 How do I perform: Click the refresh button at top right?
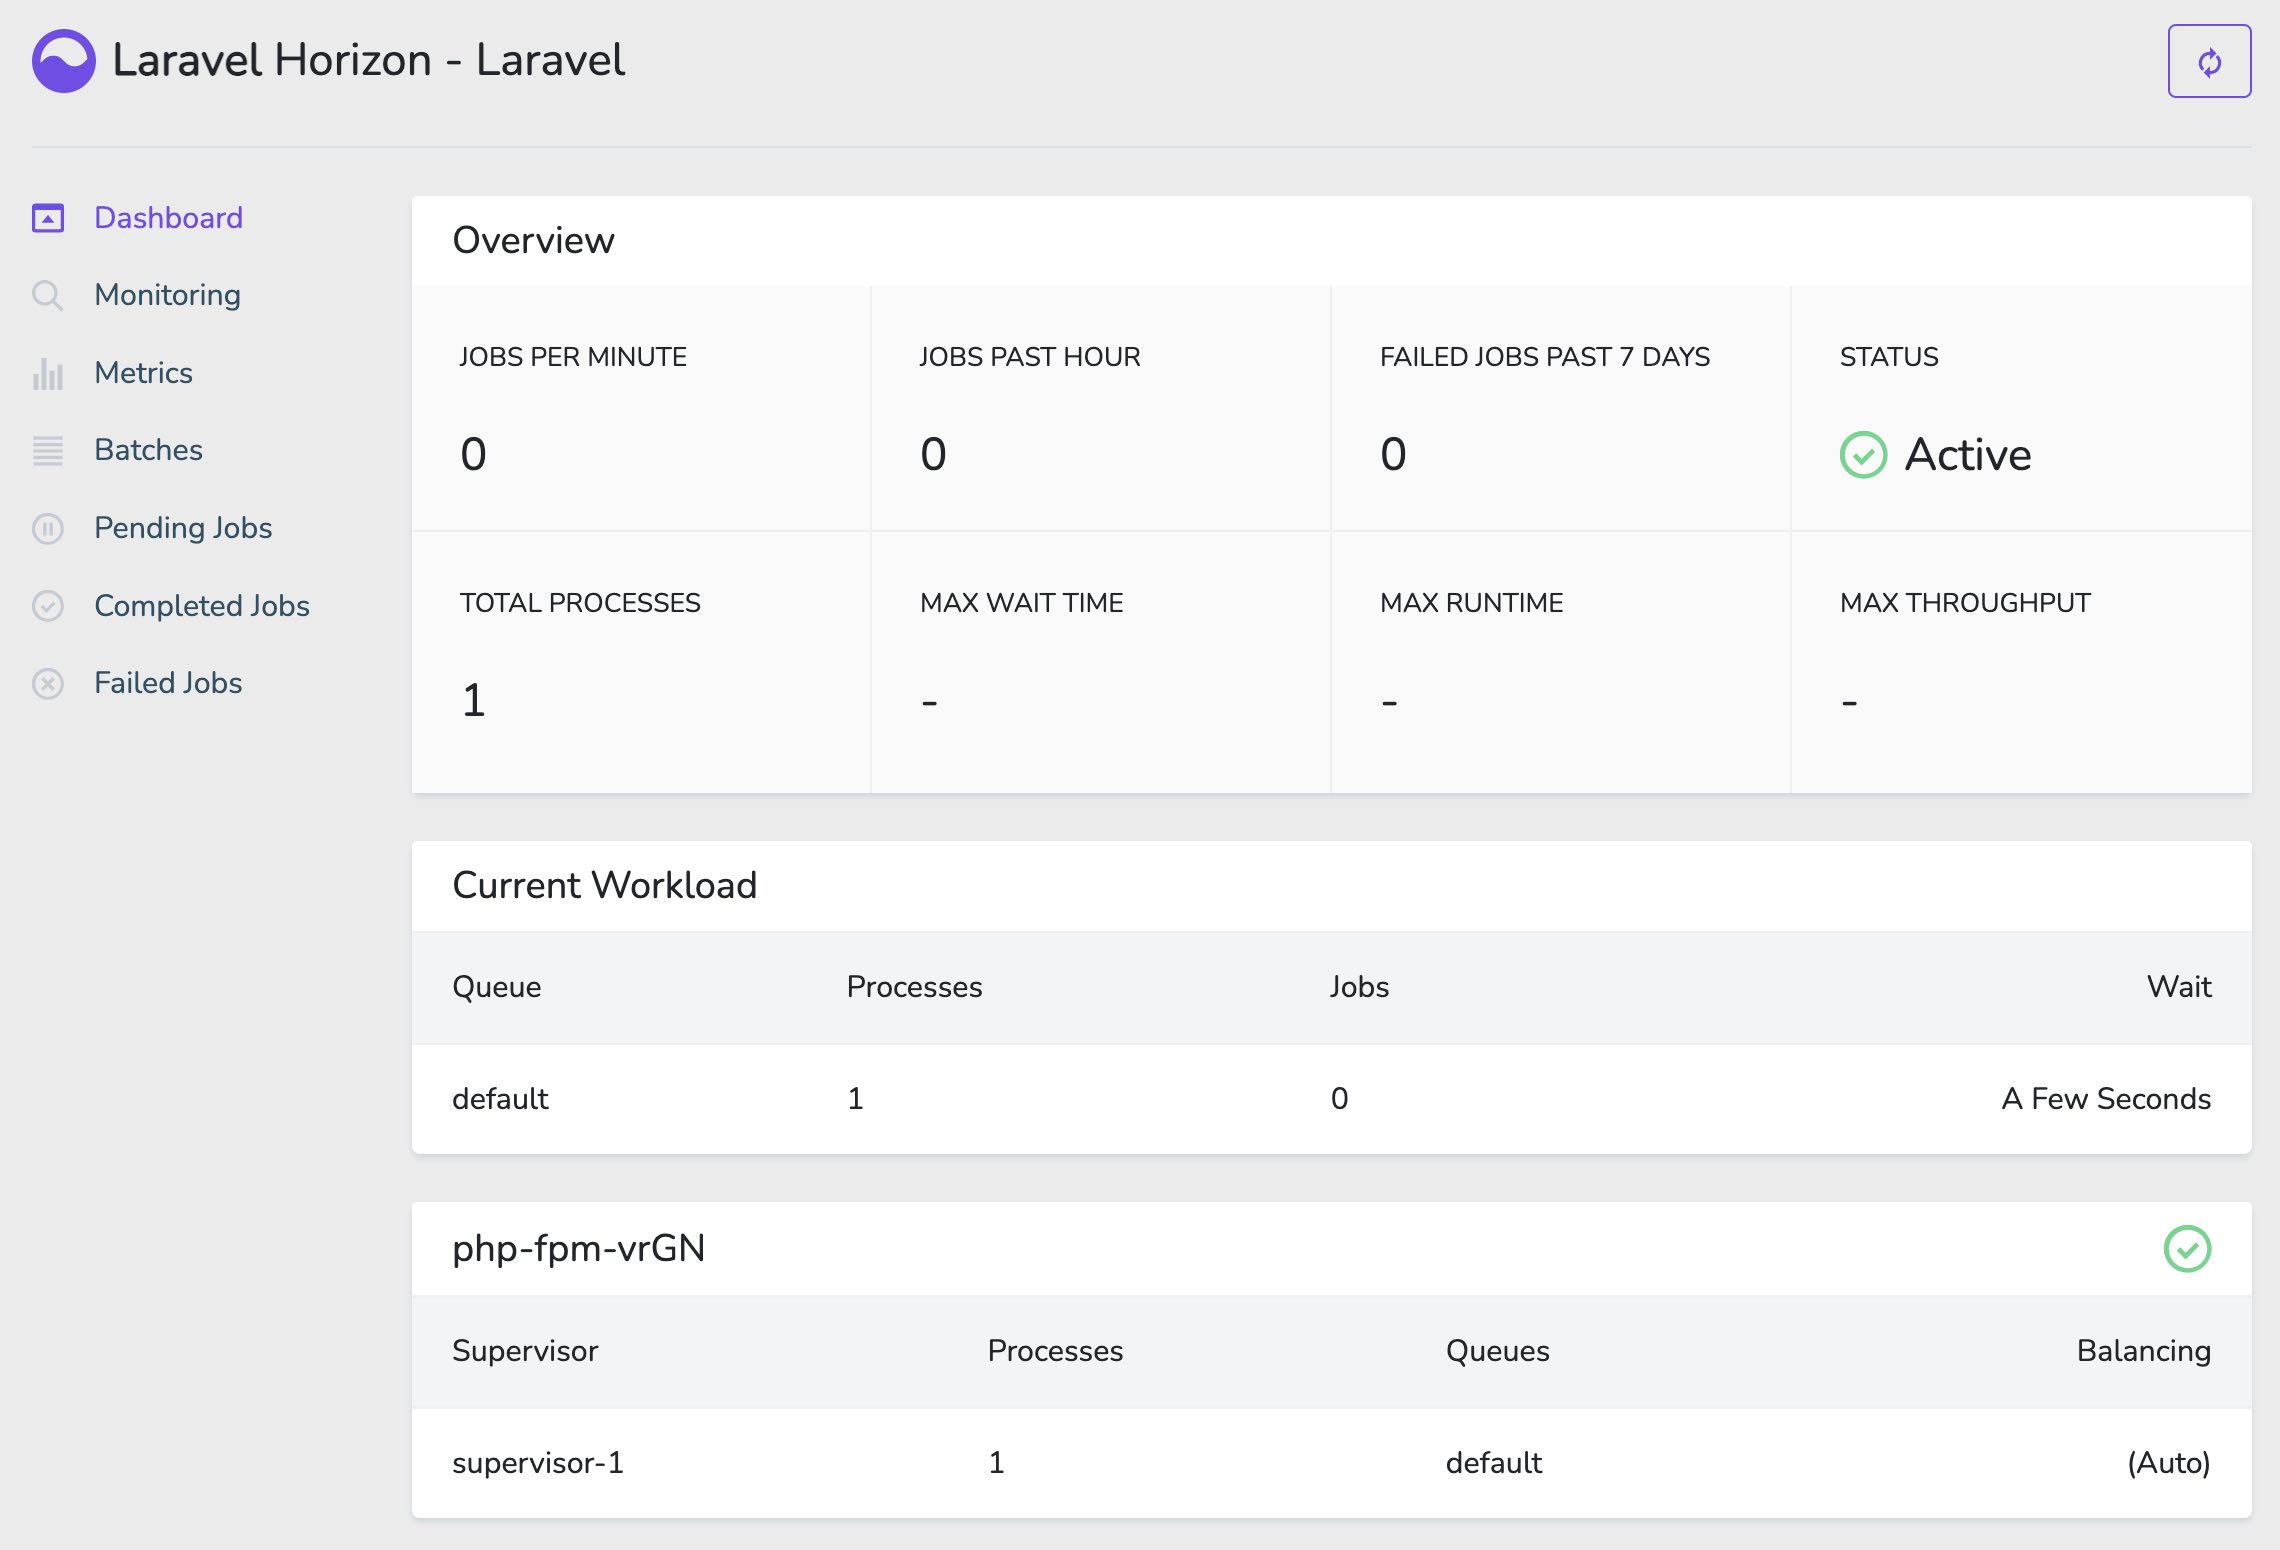[2209, 61]
